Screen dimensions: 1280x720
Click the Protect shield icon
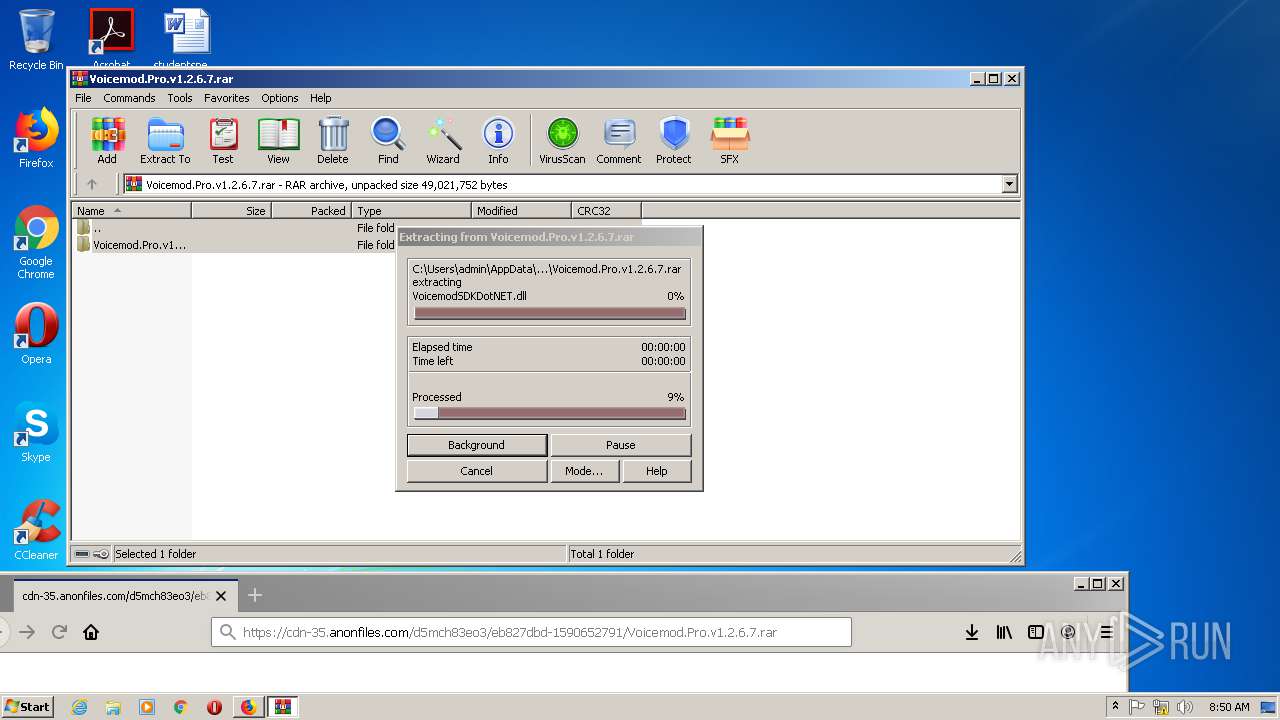click(x=674, y=141)
